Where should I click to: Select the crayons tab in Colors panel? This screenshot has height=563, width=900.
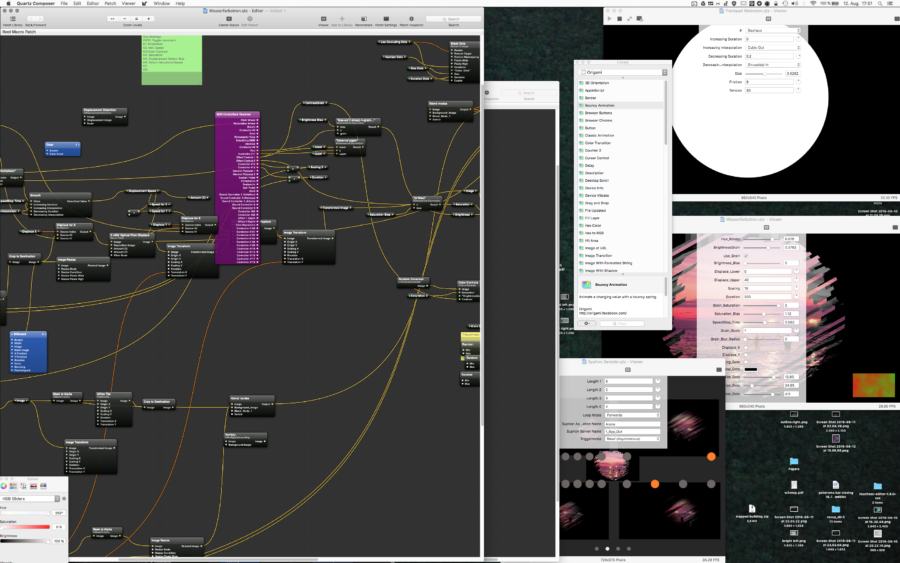coord(43,486)
